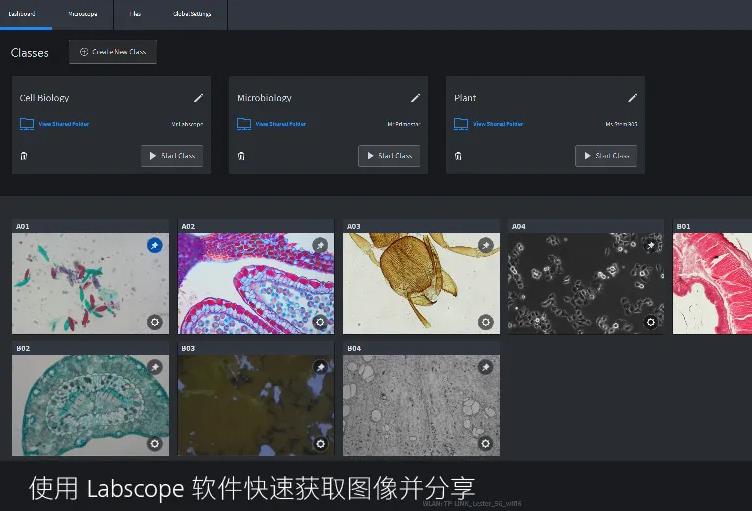Delete the Cell Biology class

[x=24, y=156]
